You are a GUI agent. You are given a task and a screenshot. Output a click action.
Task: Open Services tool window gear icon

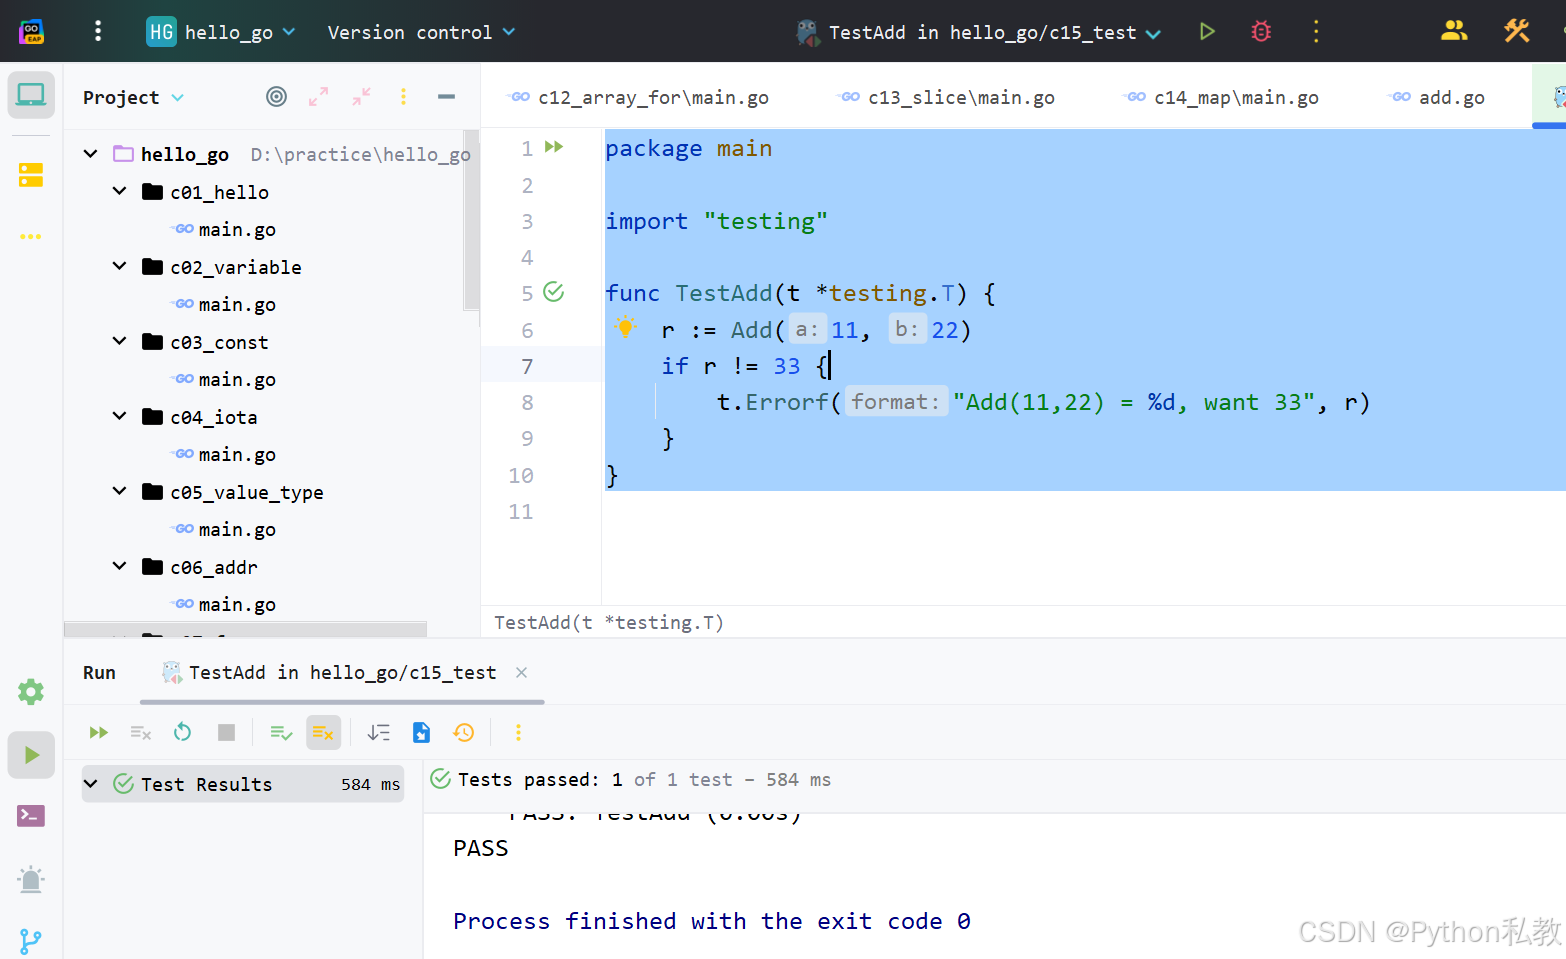pyautogui.click(x=31, y=691)
